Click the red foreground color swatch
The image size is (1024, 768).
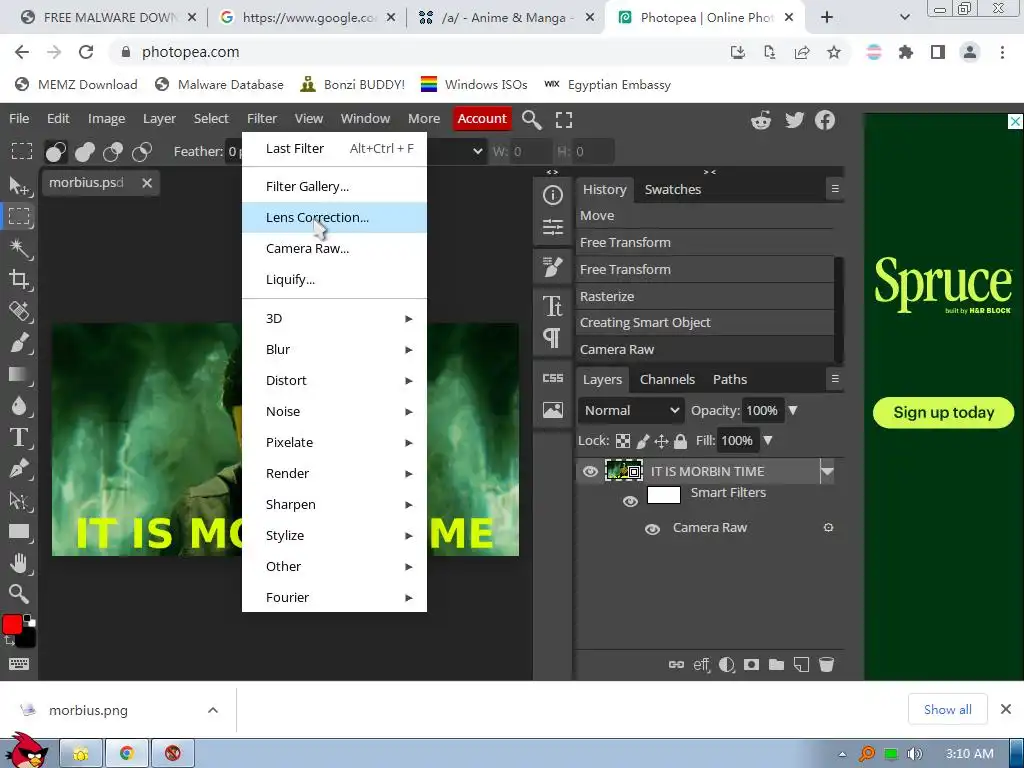[12, 625]
